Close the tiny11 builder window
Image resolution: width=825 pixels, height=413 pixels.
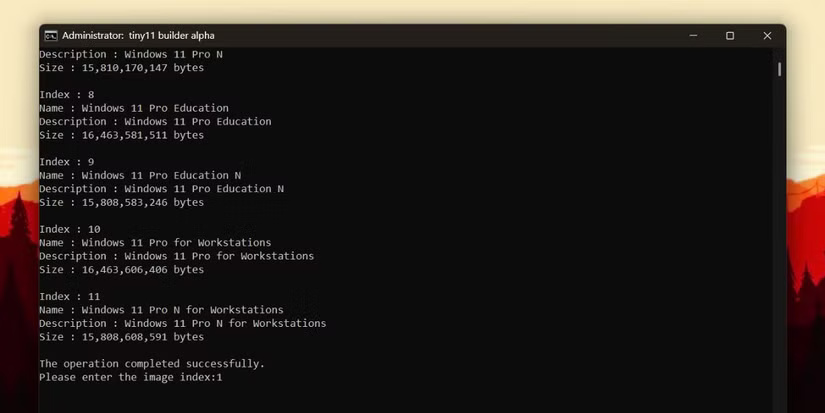click(x=767, y=36)
